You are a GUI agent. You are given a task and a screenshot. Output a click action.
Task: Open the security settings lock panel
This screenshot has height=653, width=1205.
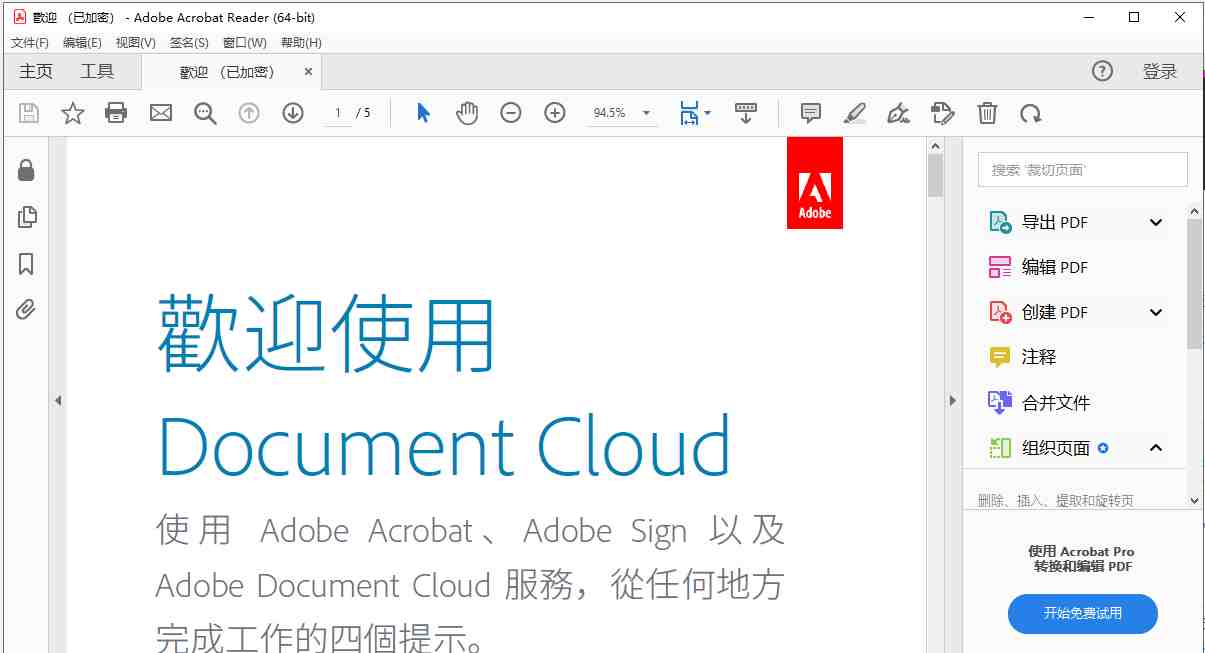point(26,170)
